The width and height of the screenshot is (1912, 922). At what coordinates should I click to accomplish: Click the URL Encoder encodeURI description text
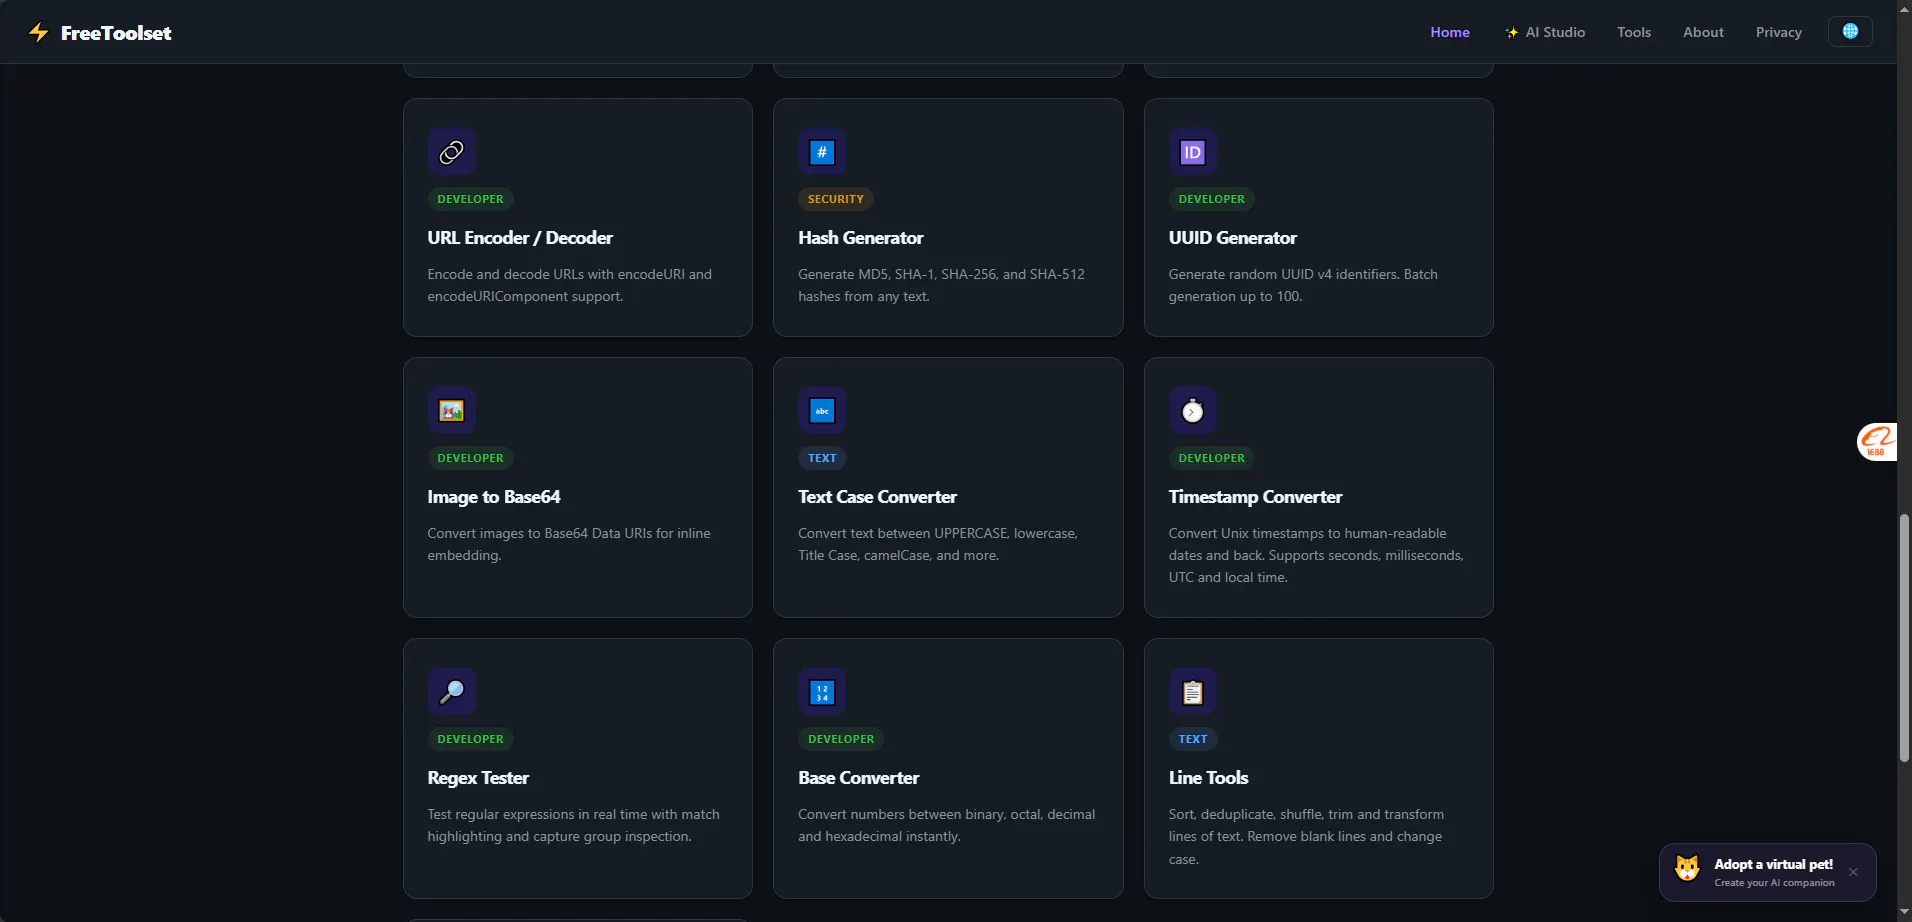pos(570,285)
